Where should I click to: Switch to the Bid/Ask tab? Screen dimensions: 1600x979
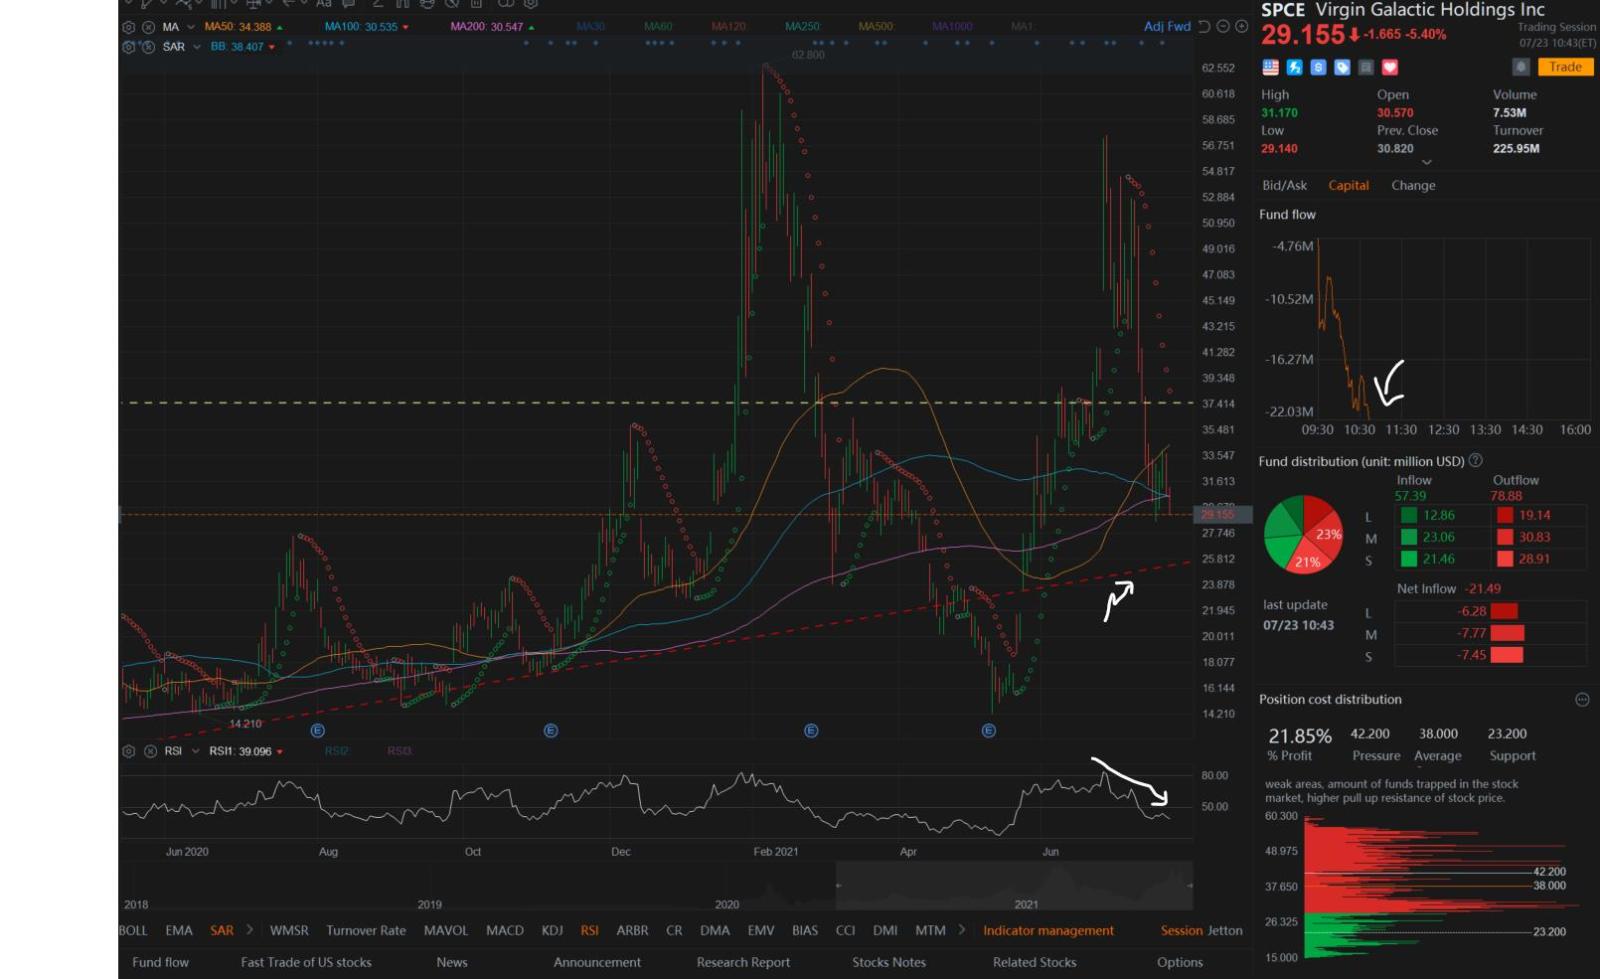click(x=1285, y=185)
